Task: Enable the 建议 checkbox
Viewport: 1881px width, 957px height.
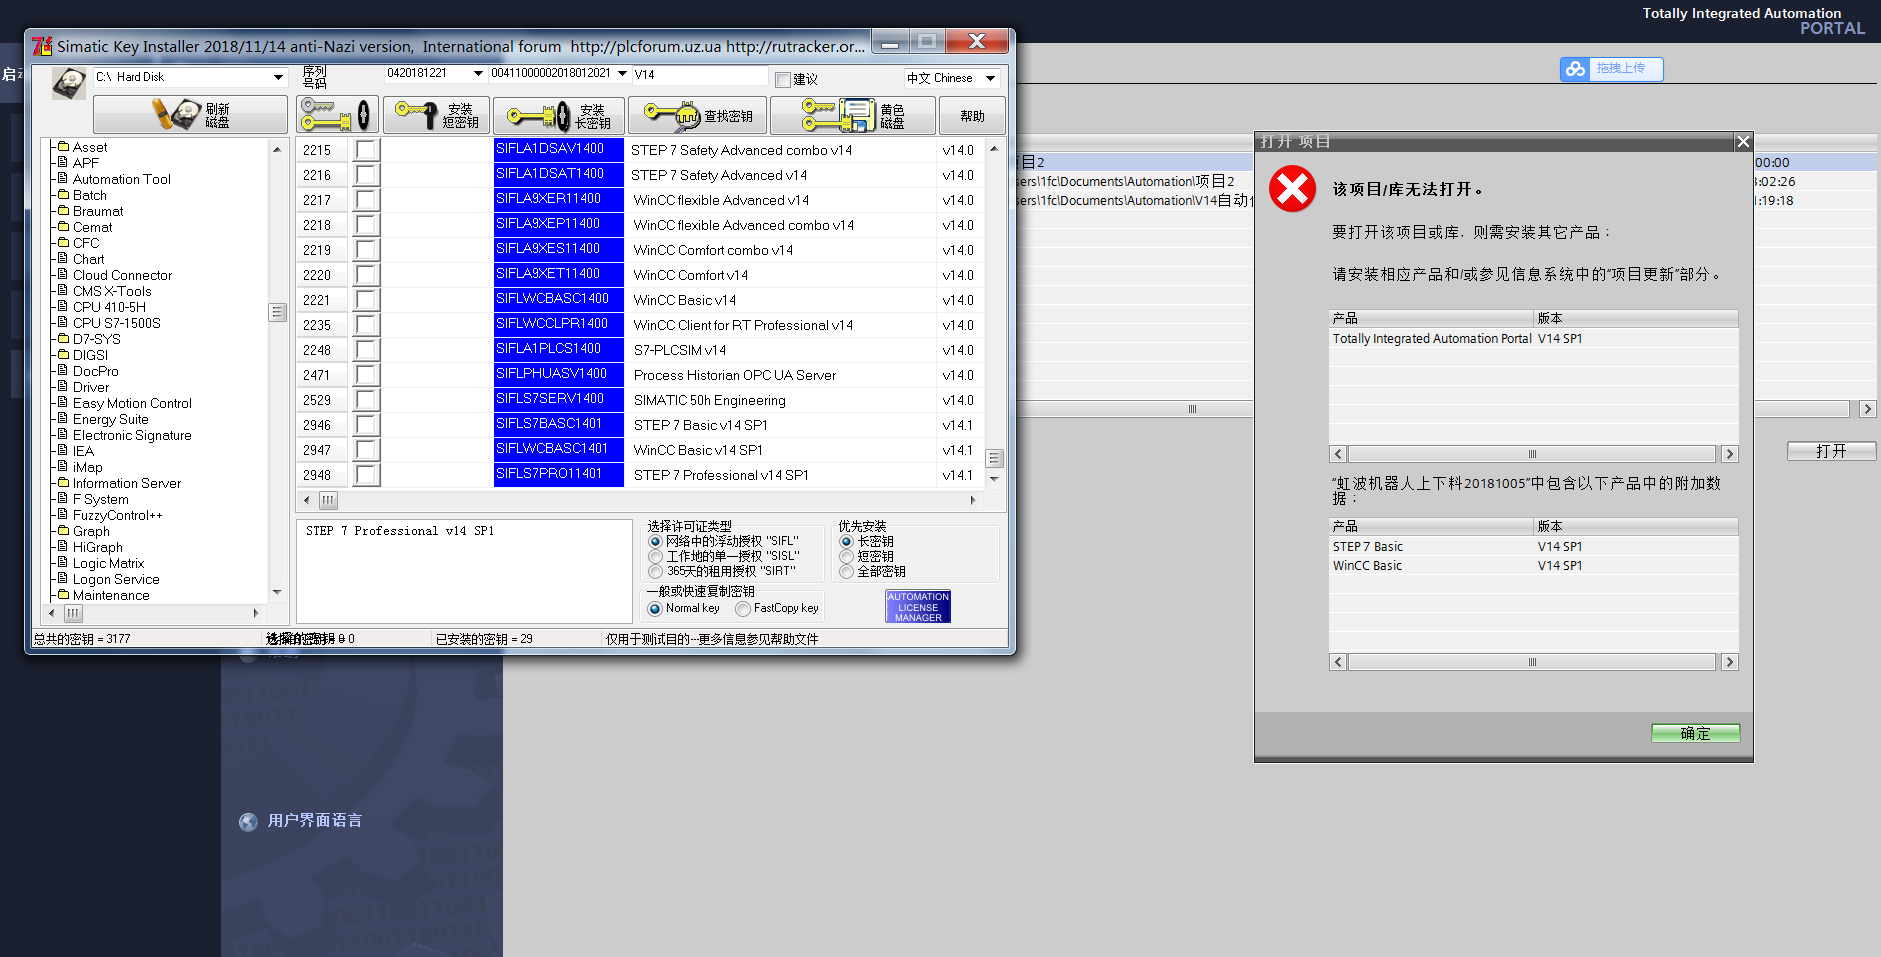Action: [783, 79]
